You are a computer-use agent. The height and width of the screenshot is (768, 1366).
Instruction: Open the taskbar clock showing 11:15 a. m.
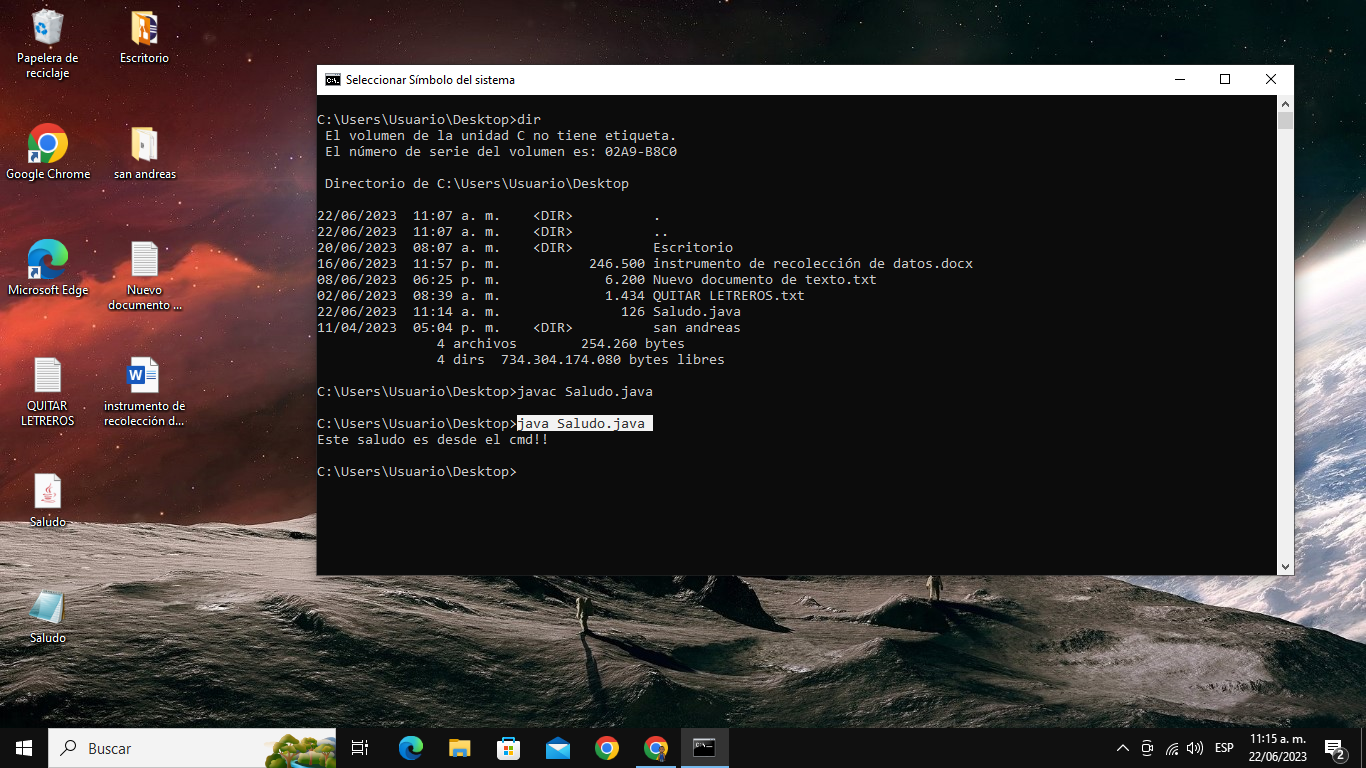pyautogui.click(x=1278, y=748)
